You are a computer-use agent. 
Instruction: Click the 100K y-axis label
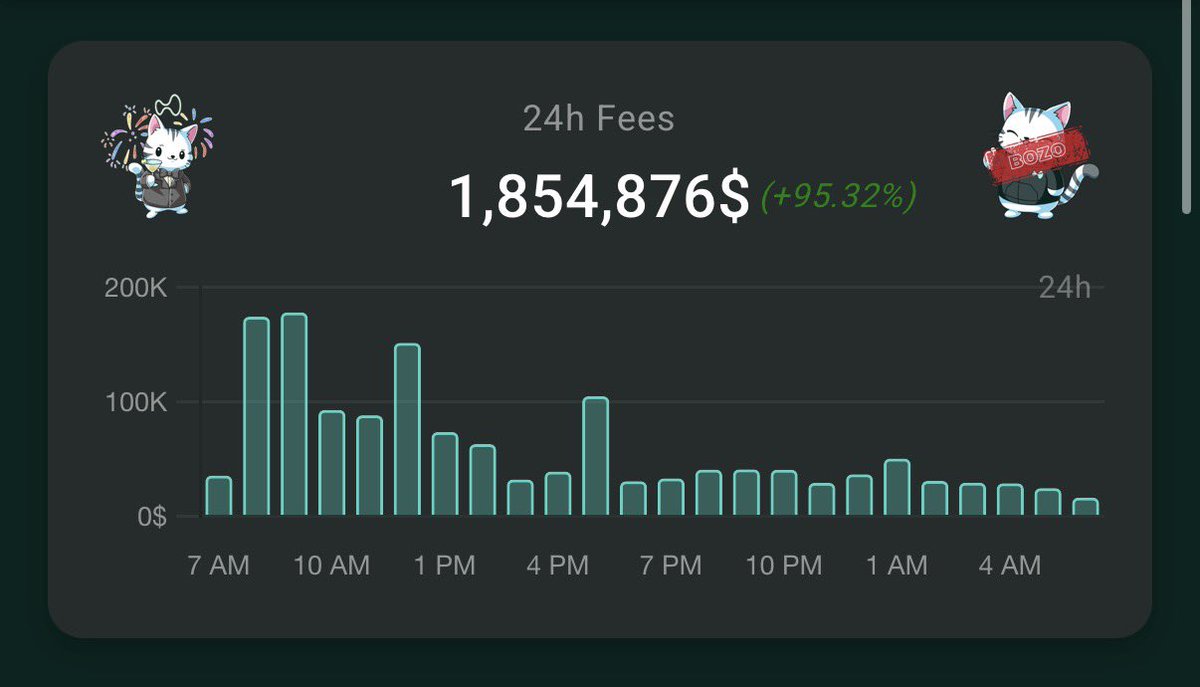tap(136, 403)
